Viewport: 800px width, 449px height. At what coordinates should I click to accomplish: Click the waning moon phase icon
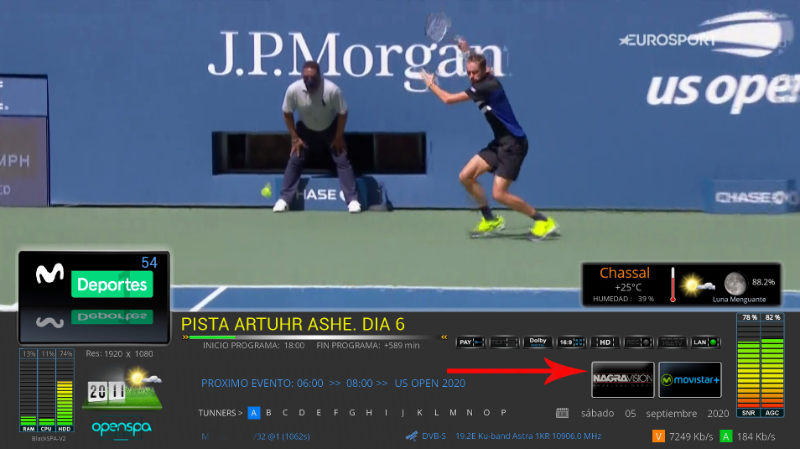(735, 283)
